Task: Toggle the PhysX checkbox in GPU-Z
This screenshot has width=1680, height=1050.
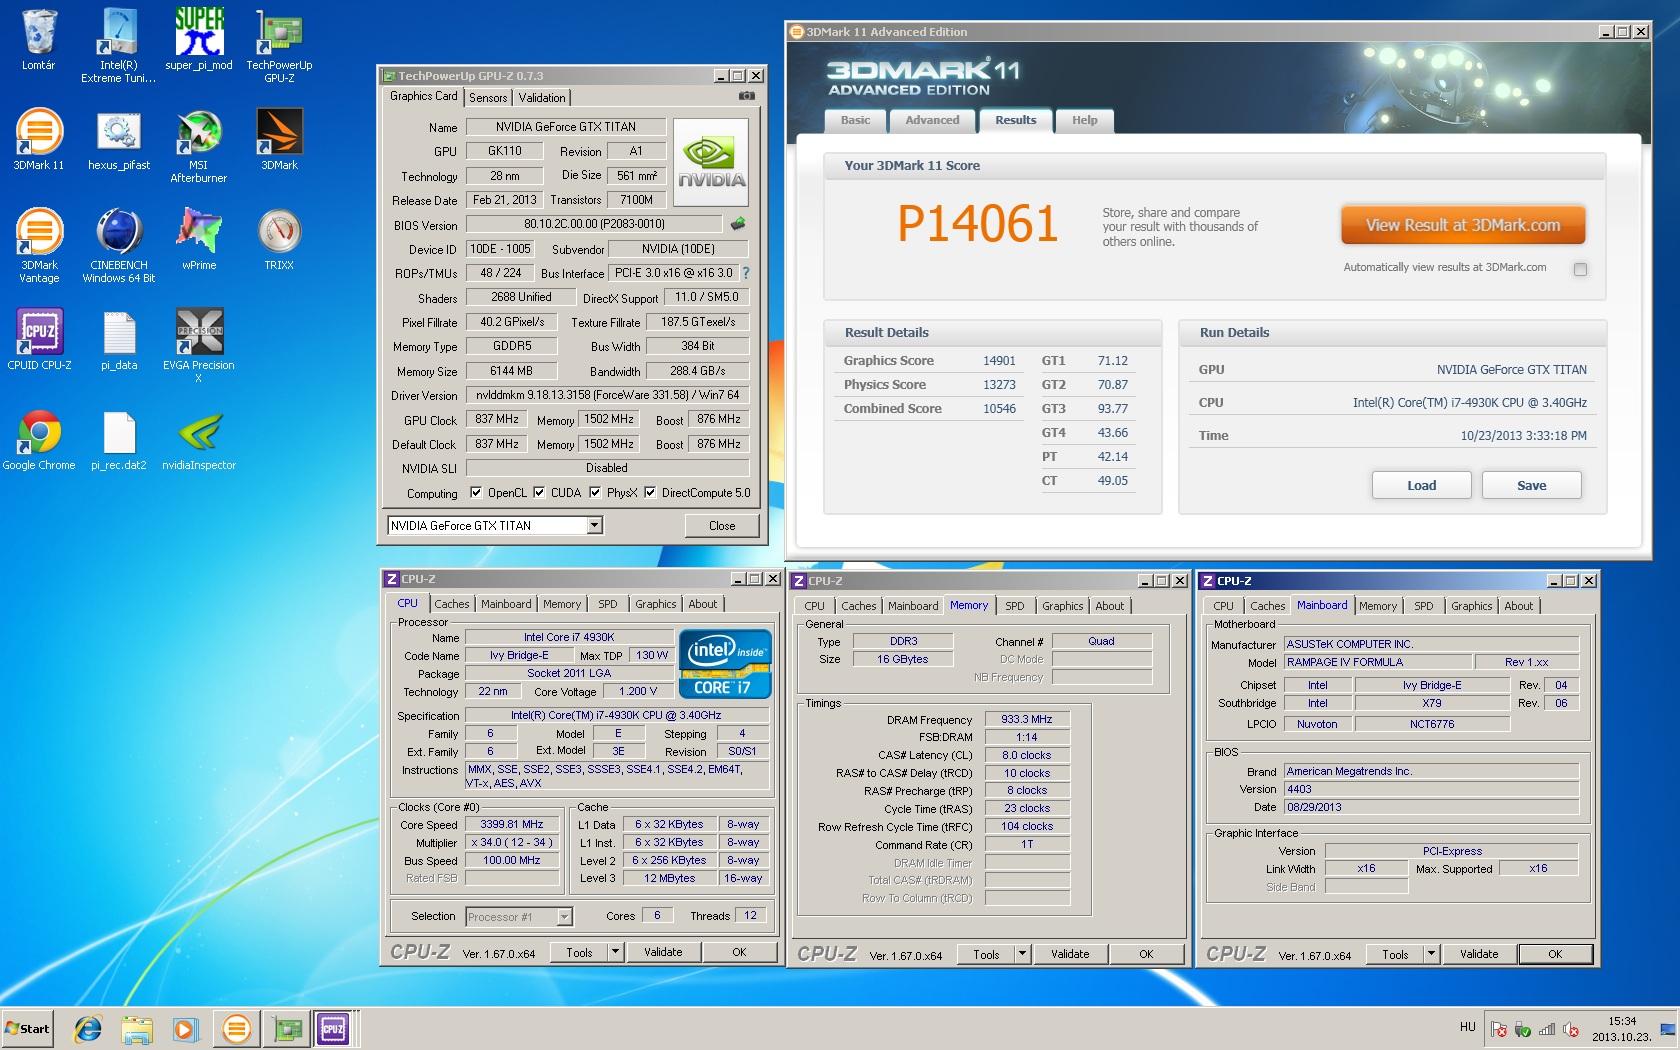Action: pos(596,492)
